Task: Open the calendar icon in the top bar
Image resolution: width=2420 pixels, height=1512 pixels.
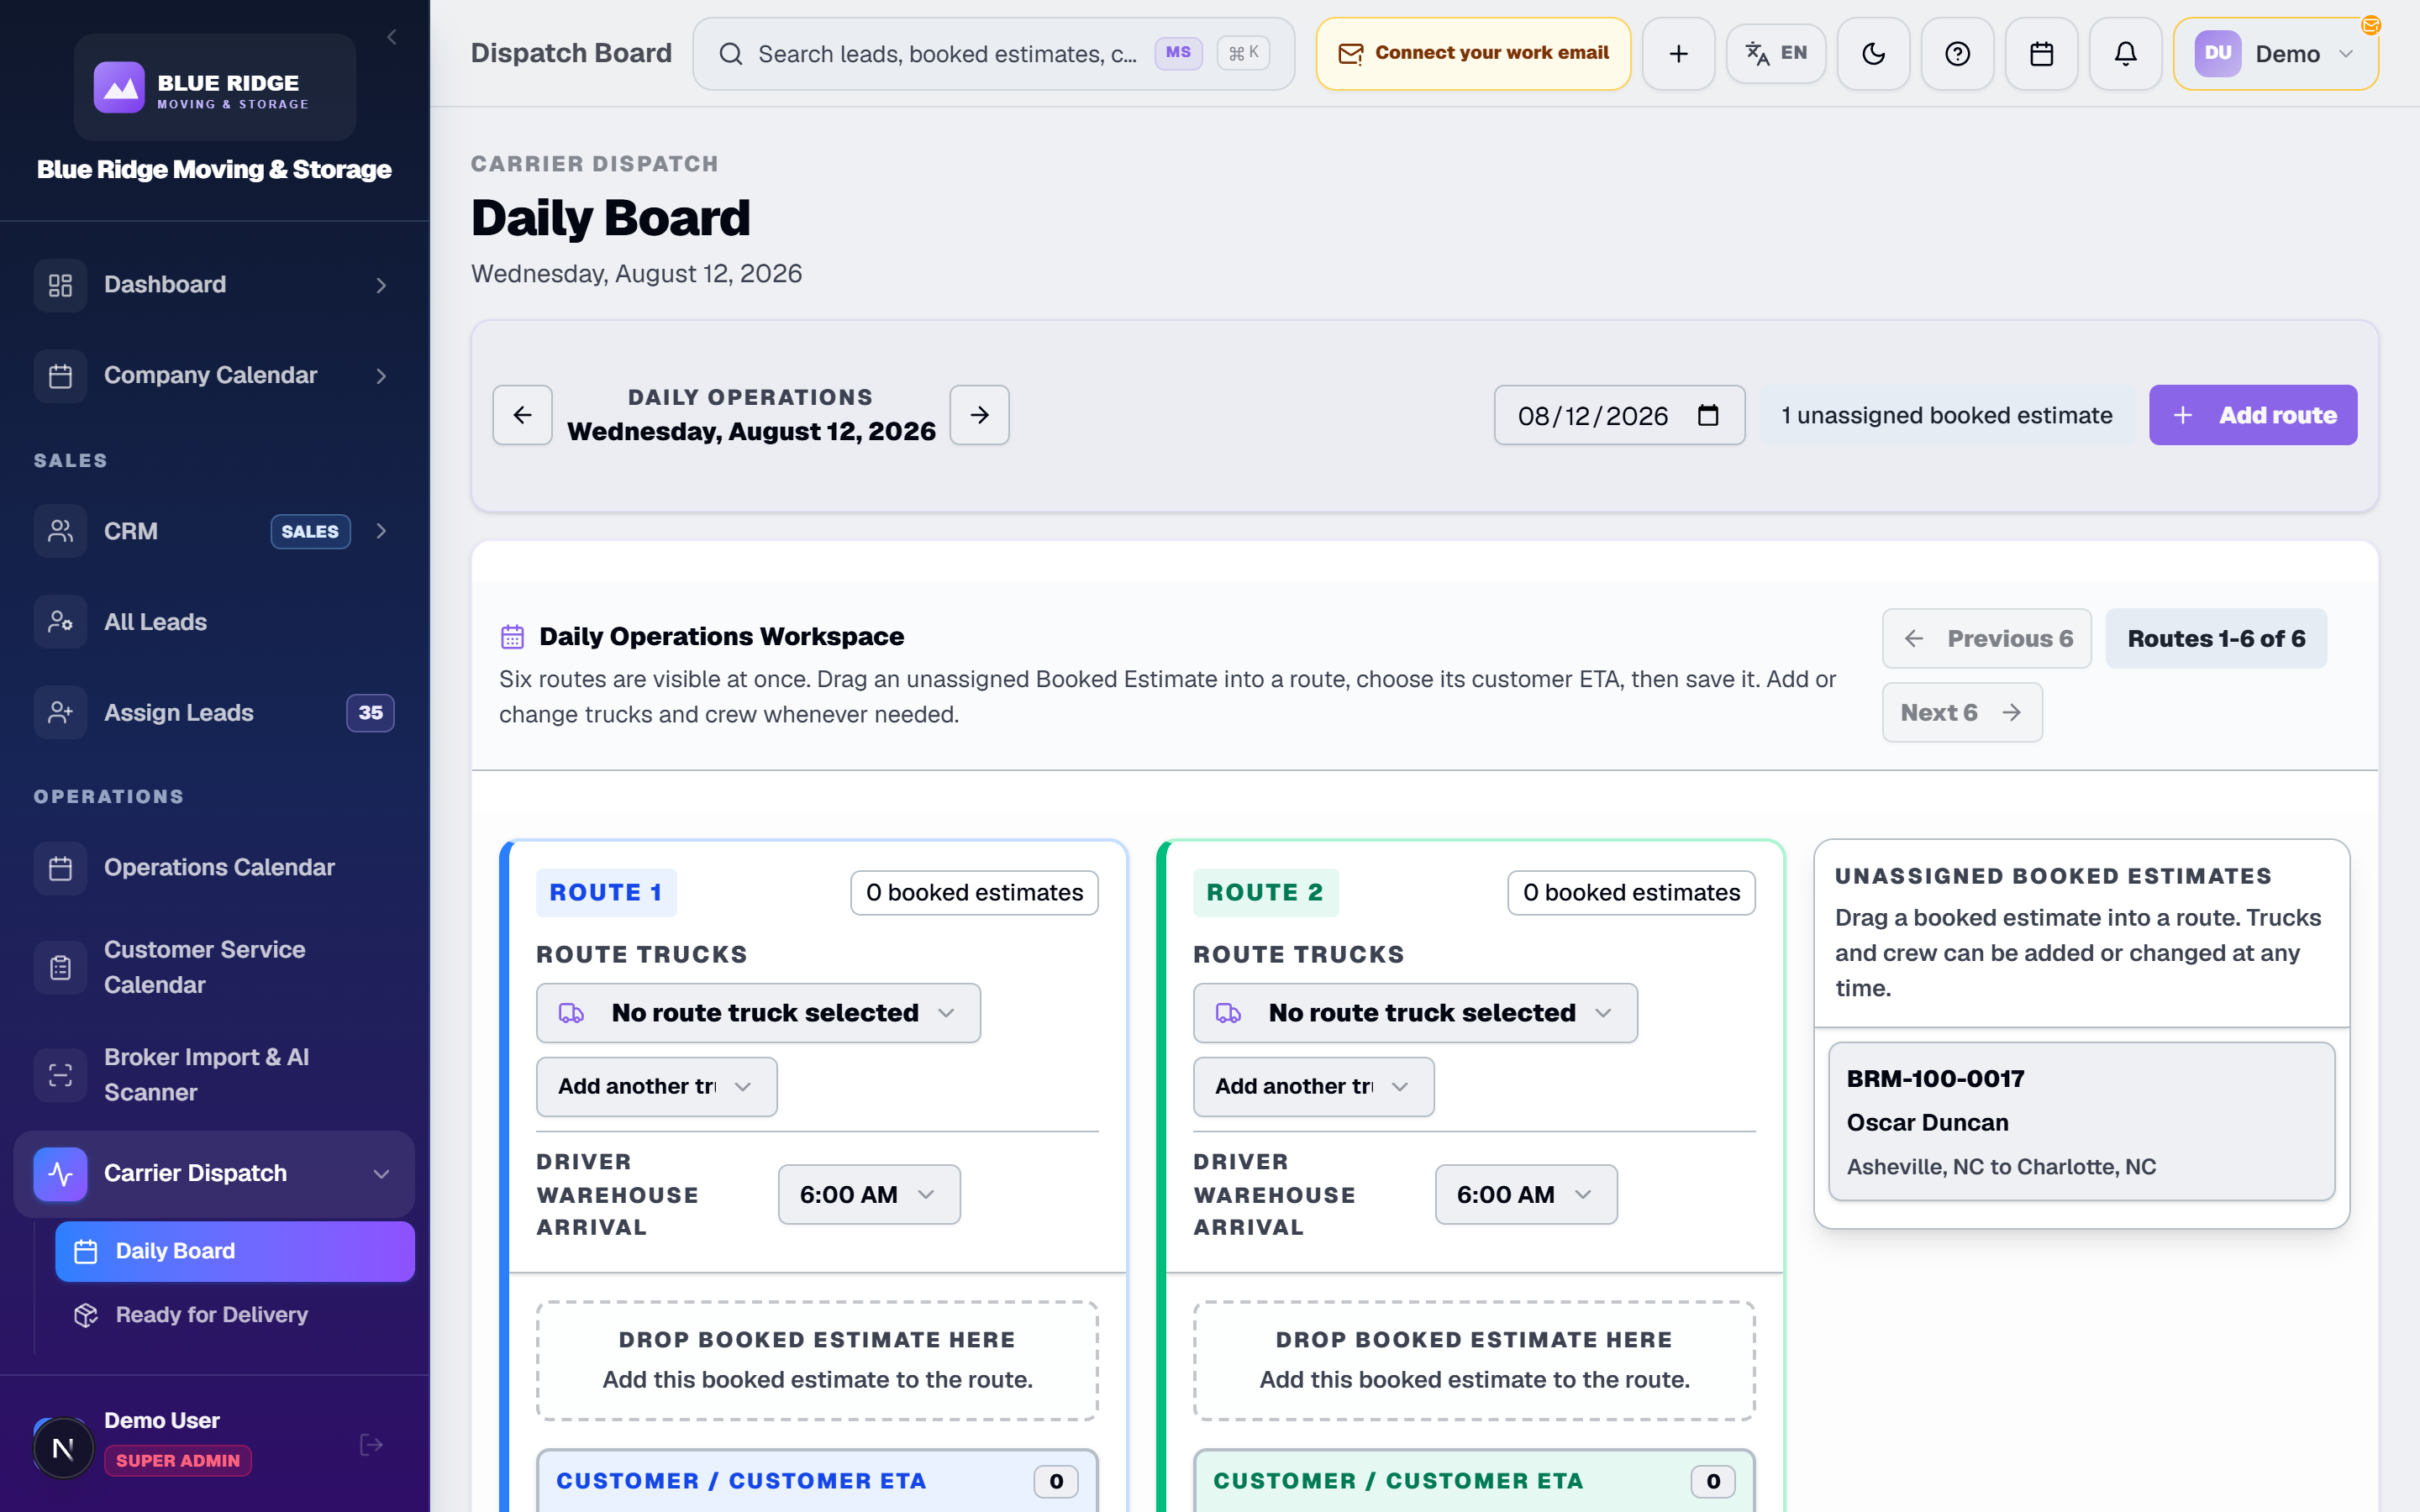Action: coord(2041,54)
